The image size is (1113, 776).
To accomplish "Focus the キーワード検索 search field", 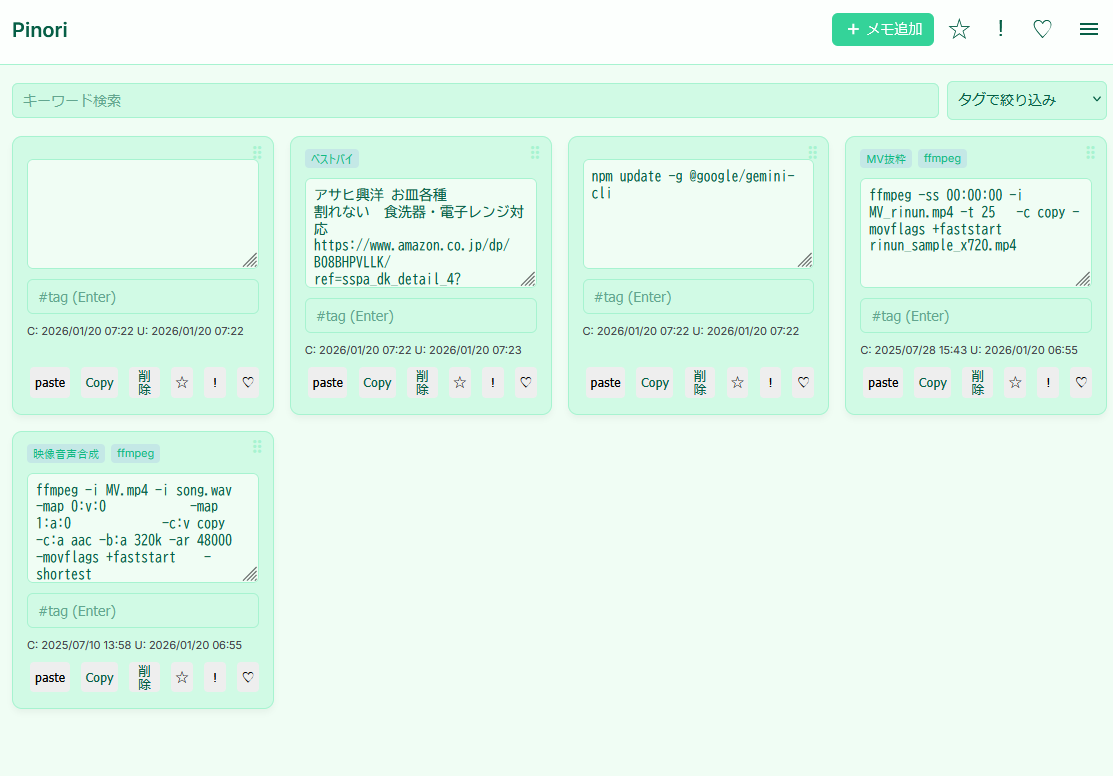I will click(x=475, y=100).
